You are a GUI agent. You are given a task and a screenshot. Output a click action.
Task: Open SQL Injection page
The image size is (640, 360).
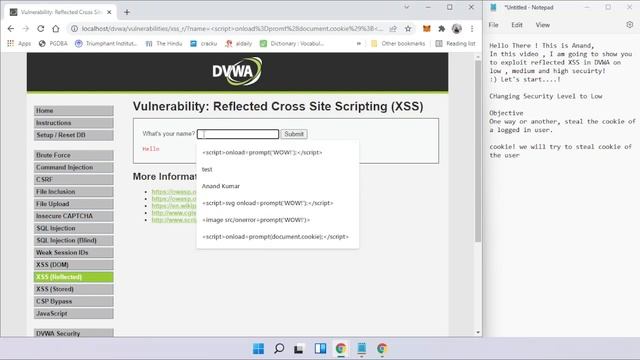73,228
